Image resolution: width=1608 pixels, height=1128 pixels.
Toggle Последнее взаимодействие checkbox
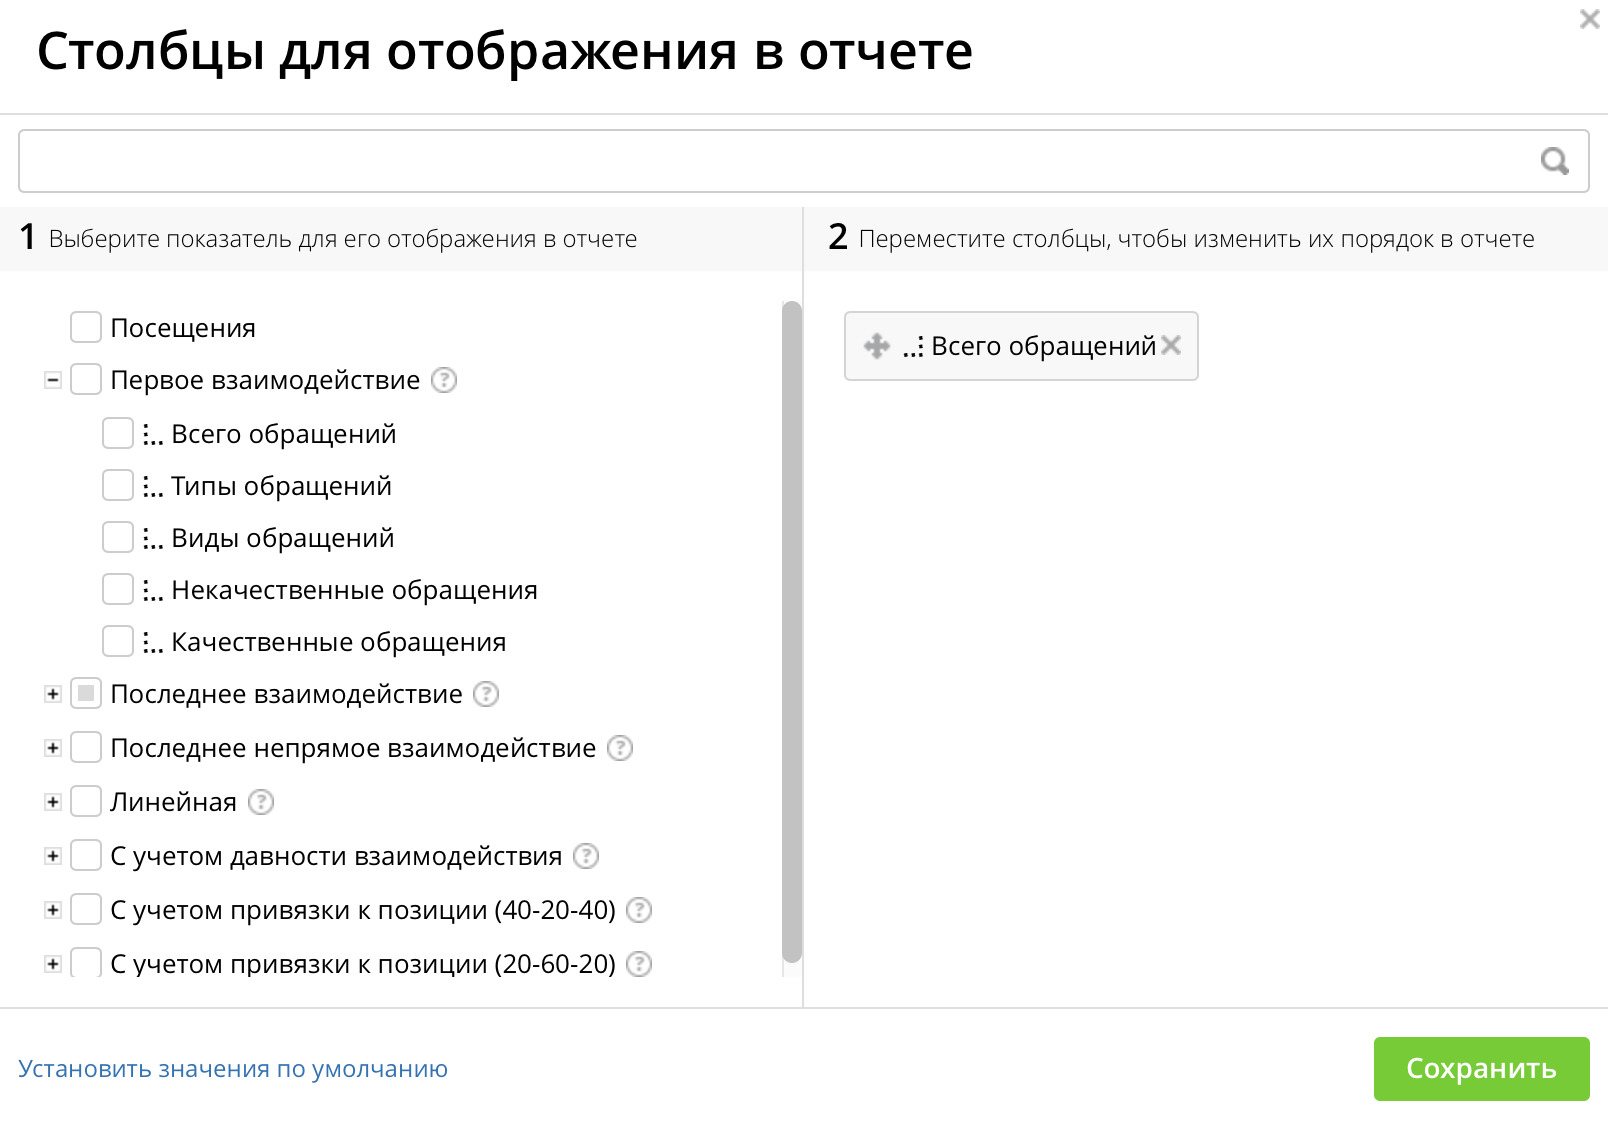pyautogui.click(x=86, y=693)
